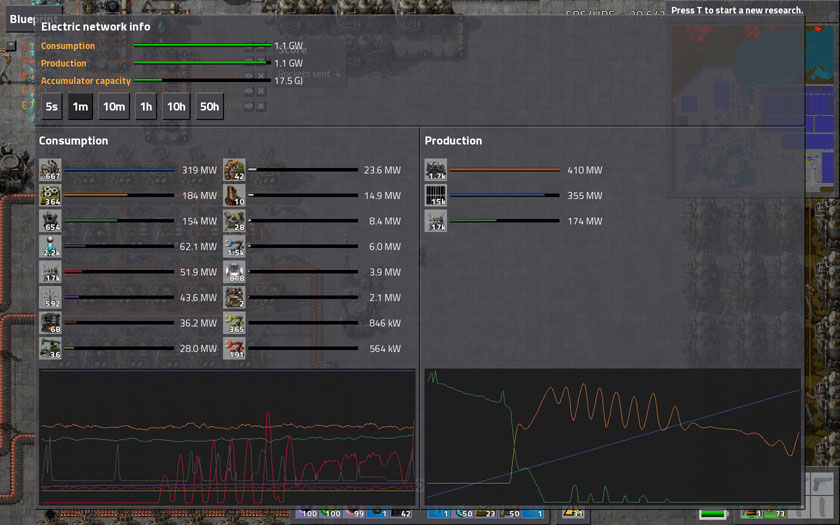The width and height of the screenshot is (840, 525).
Task: Choose the 1h time range
Action: click(x=146, y=107)
